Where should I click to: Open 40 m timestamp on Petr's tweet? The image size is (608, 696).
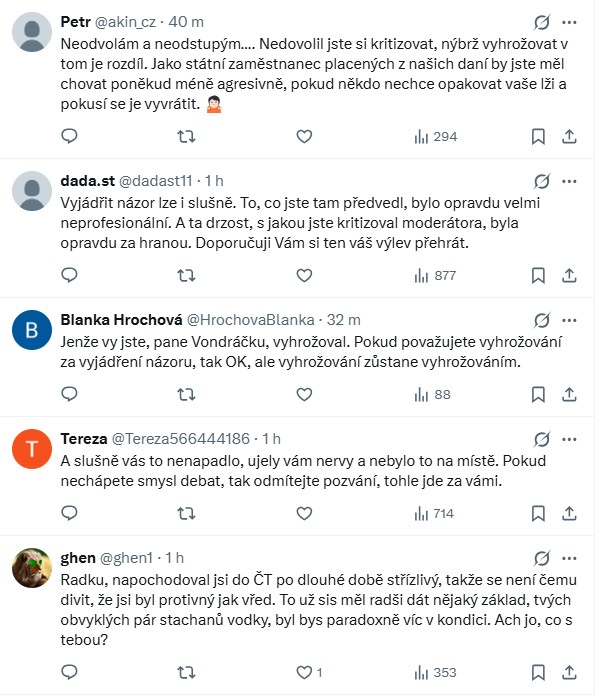(x=195, y=22)
